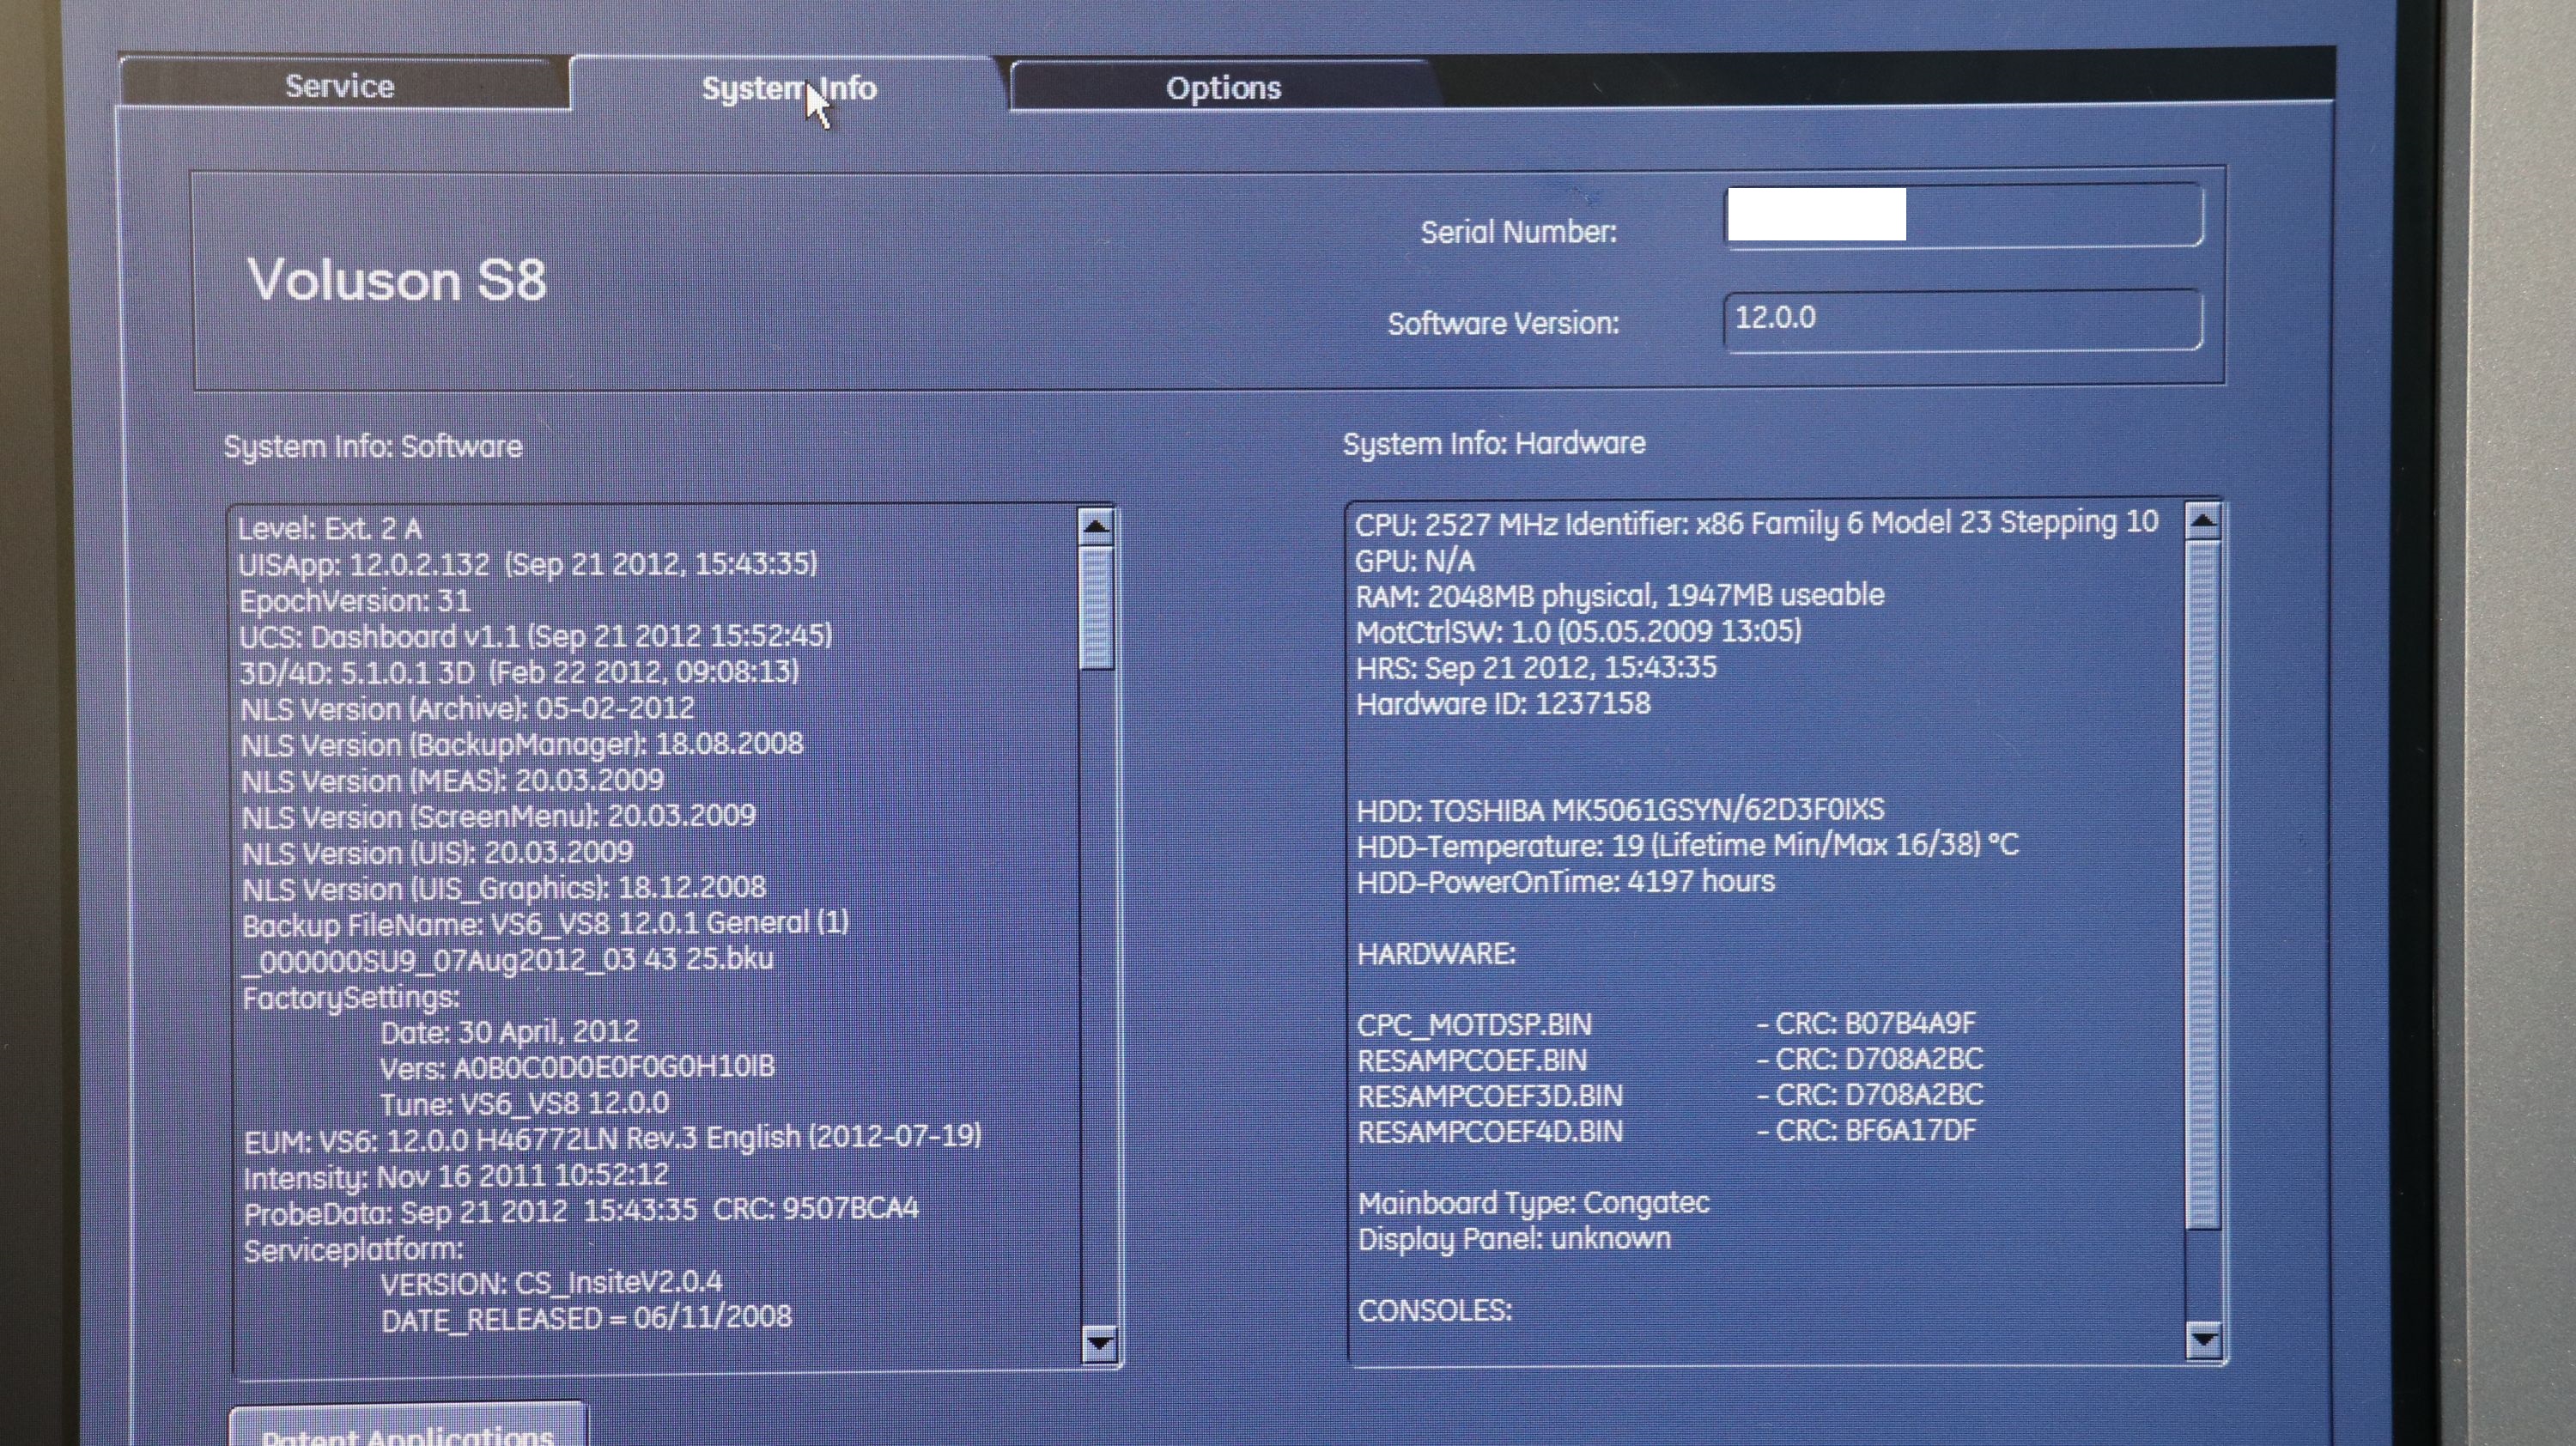
Task: Select the 'DATE_RELEASED = 06/11/2008' line
Action: [x=587, y=1318]
